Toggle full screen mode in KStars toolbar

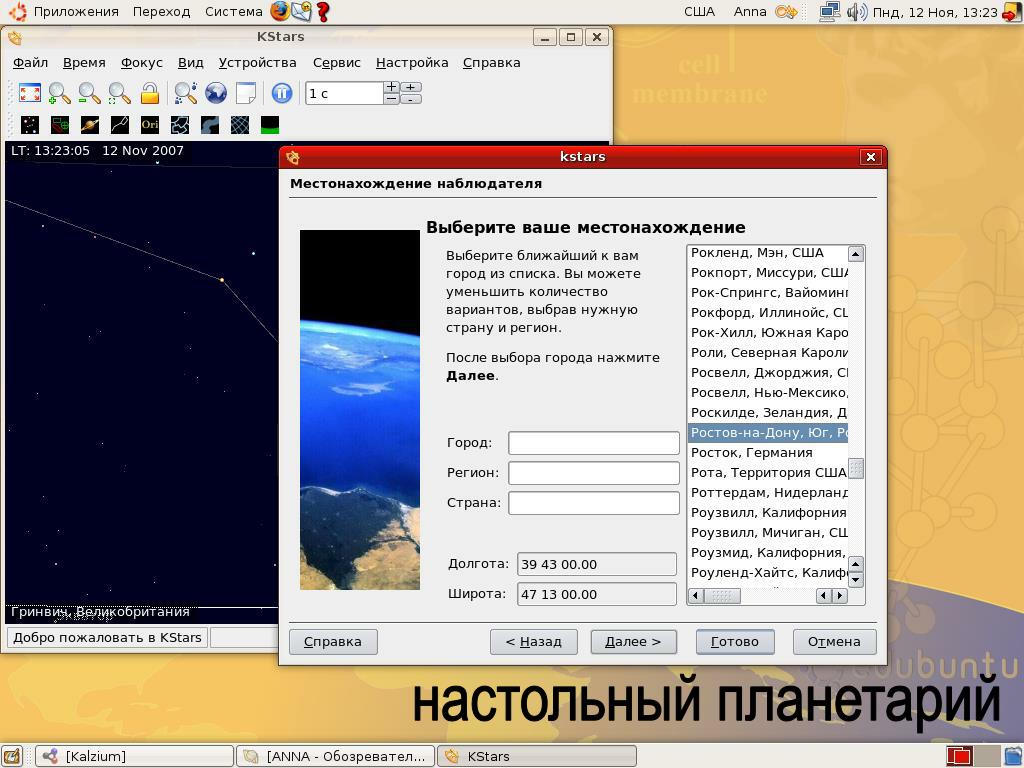pos(29,93)
